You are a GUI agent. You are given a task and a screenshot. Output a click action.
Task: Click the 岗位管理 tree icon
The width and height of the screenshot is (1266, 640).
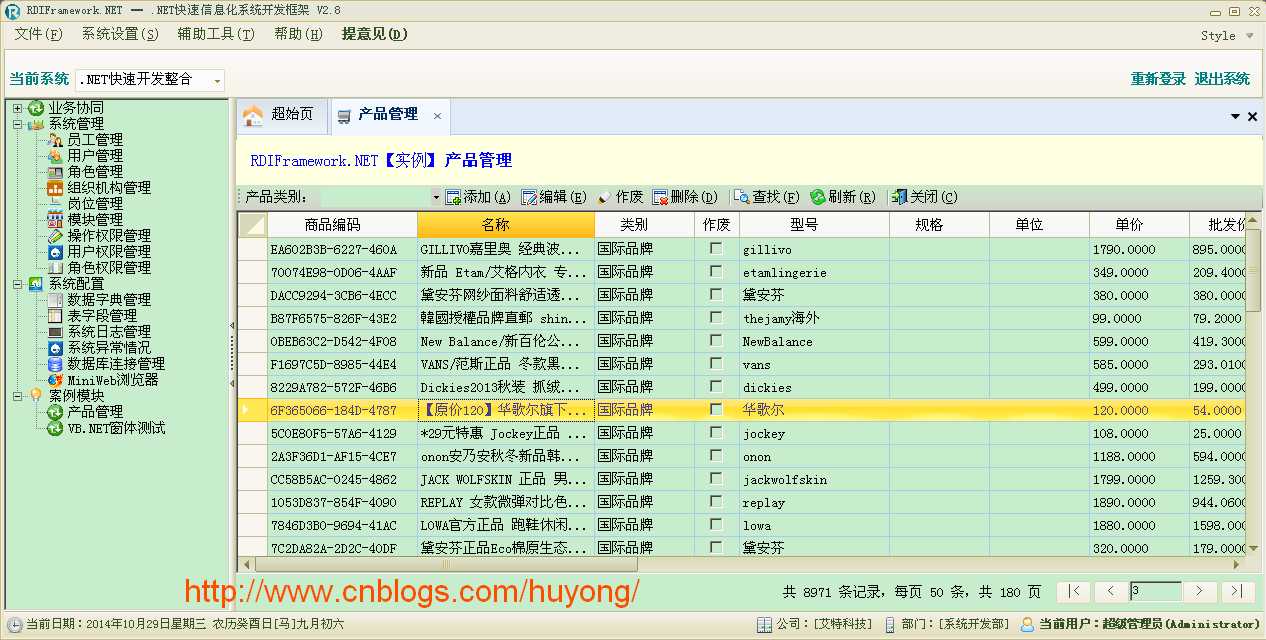(56, 204)
